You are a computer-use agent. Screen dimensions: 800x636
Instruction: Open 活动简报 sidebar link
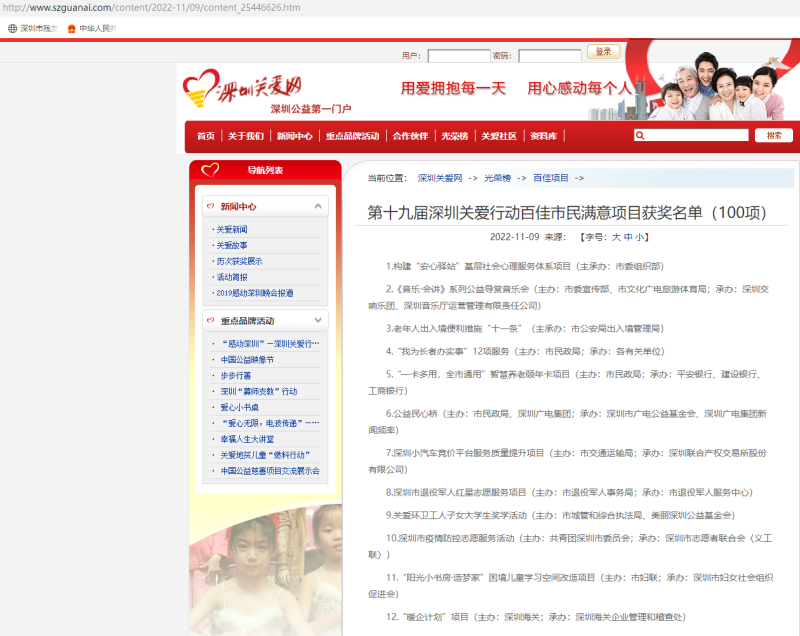coord(232,277)
